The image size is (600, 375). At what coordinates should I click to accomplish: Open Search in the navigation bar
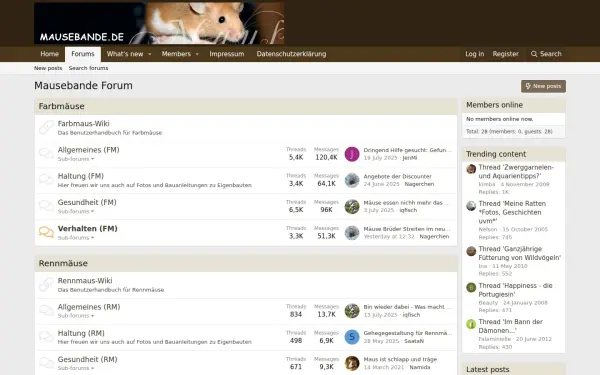(546, 54)
